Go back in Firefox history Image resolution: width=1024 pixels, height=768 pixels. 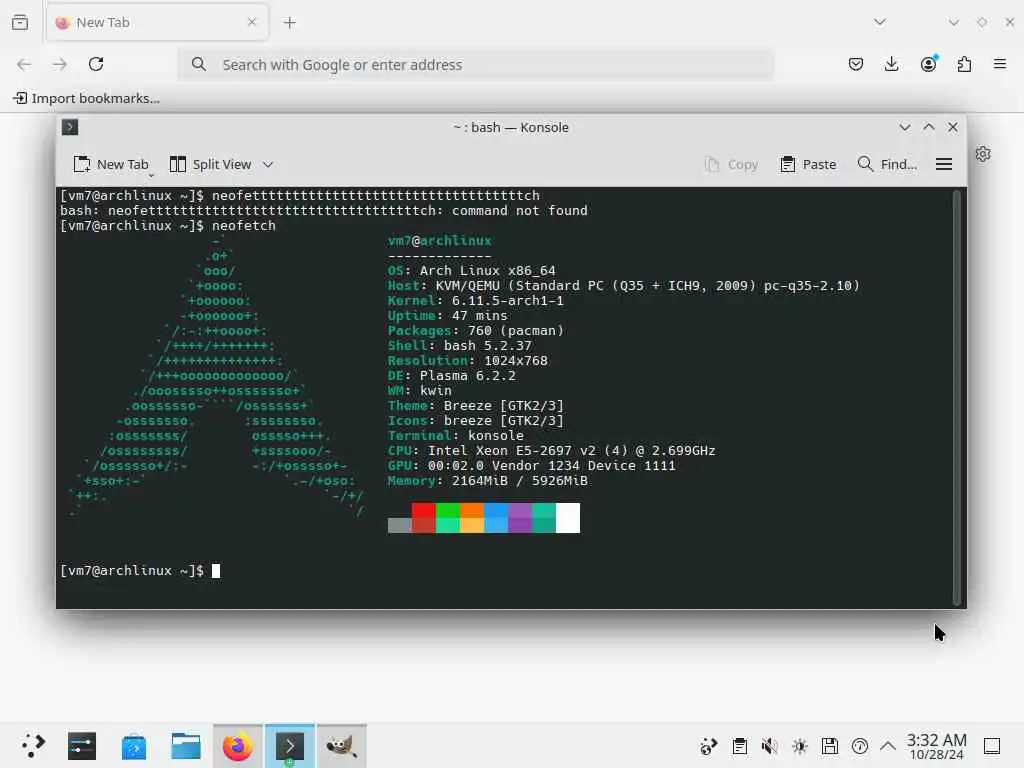[24, 64]
